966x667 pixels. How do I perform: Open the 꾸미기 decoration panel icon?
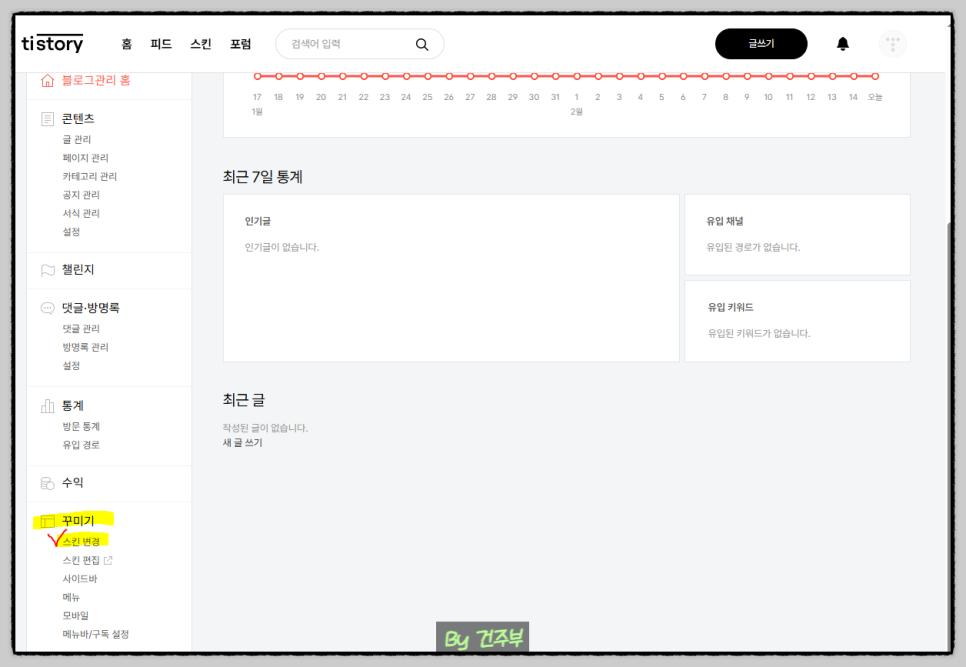point(46,521)
